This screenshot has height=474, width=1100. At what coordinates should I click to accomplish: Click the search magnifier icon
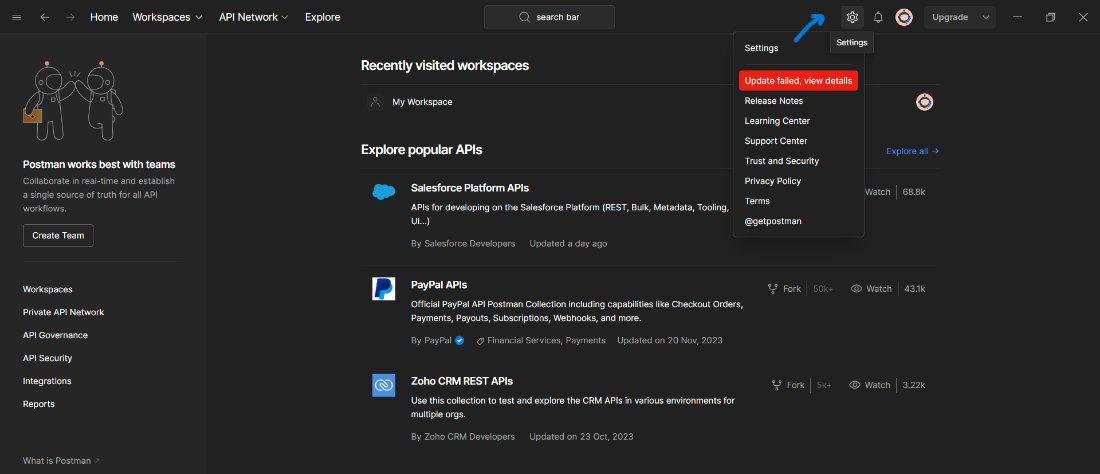524,18
